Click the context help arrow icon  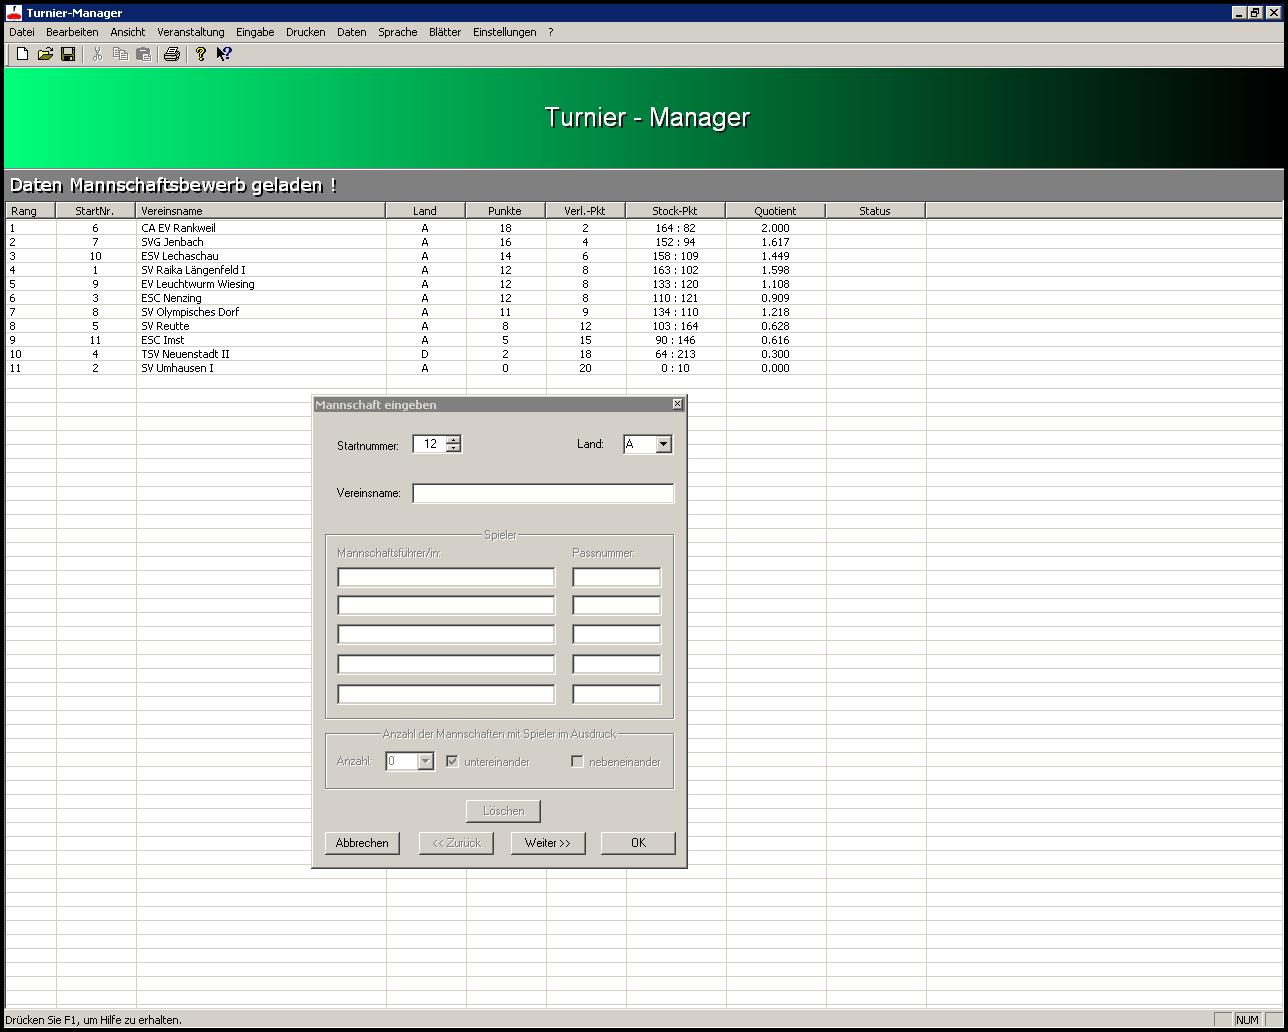coord(224,54)
